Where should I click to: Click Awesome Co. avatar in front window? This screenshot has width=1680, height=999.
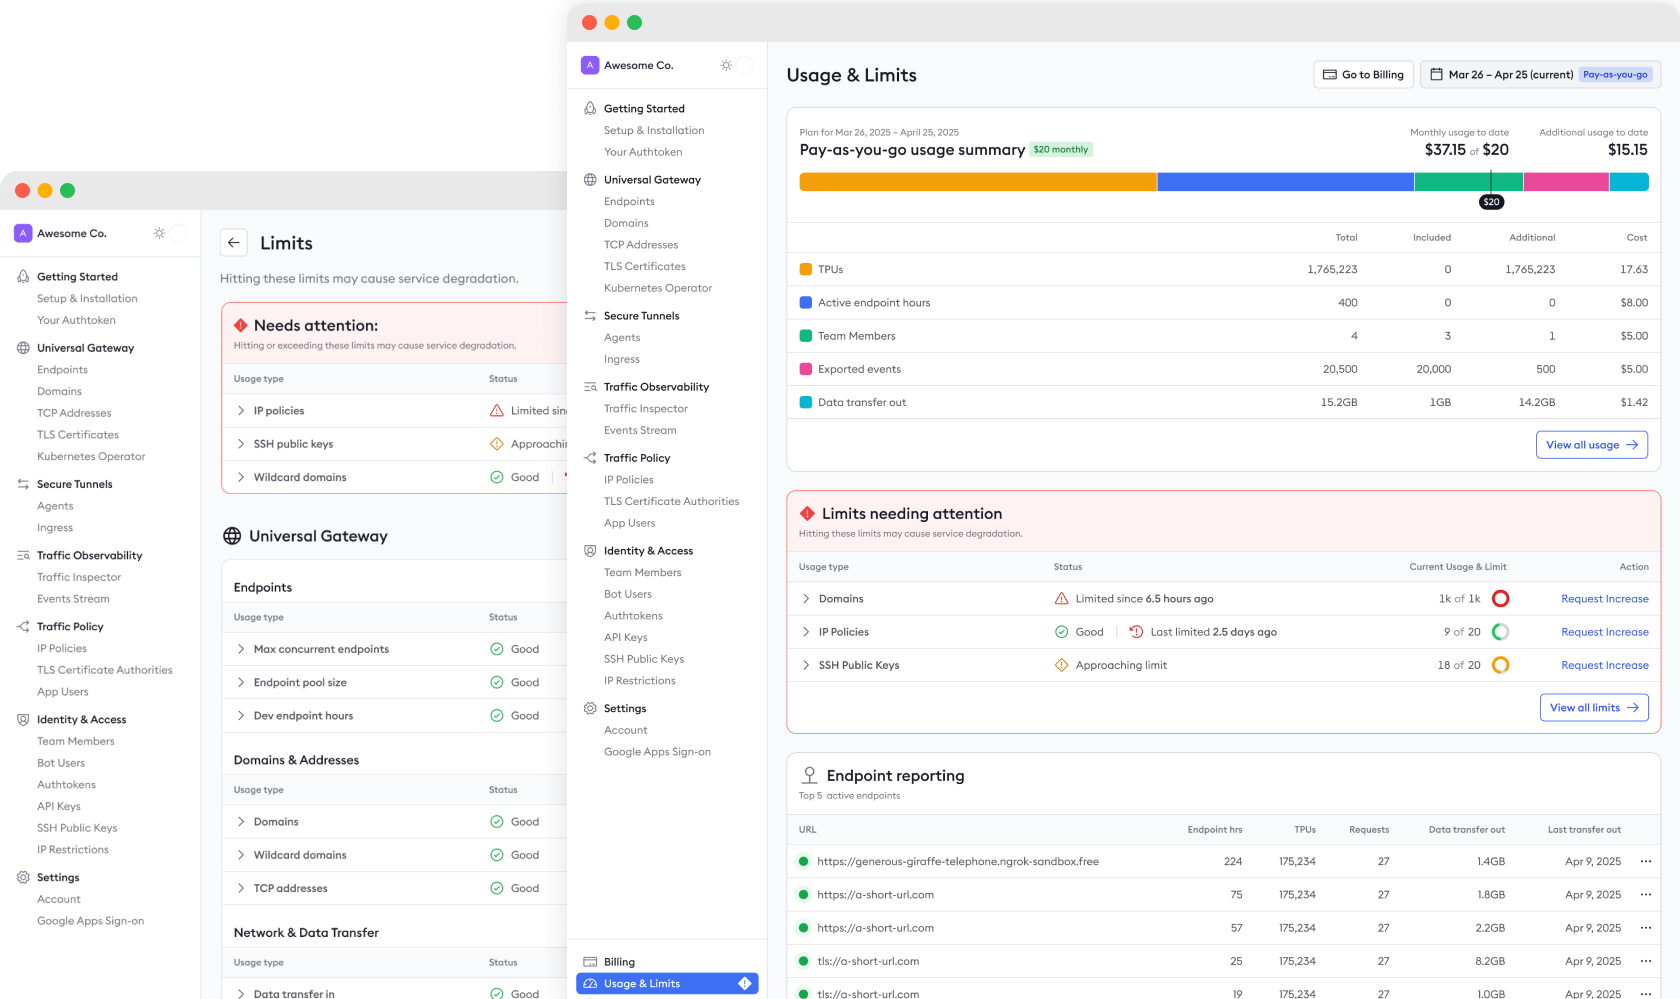590,65
